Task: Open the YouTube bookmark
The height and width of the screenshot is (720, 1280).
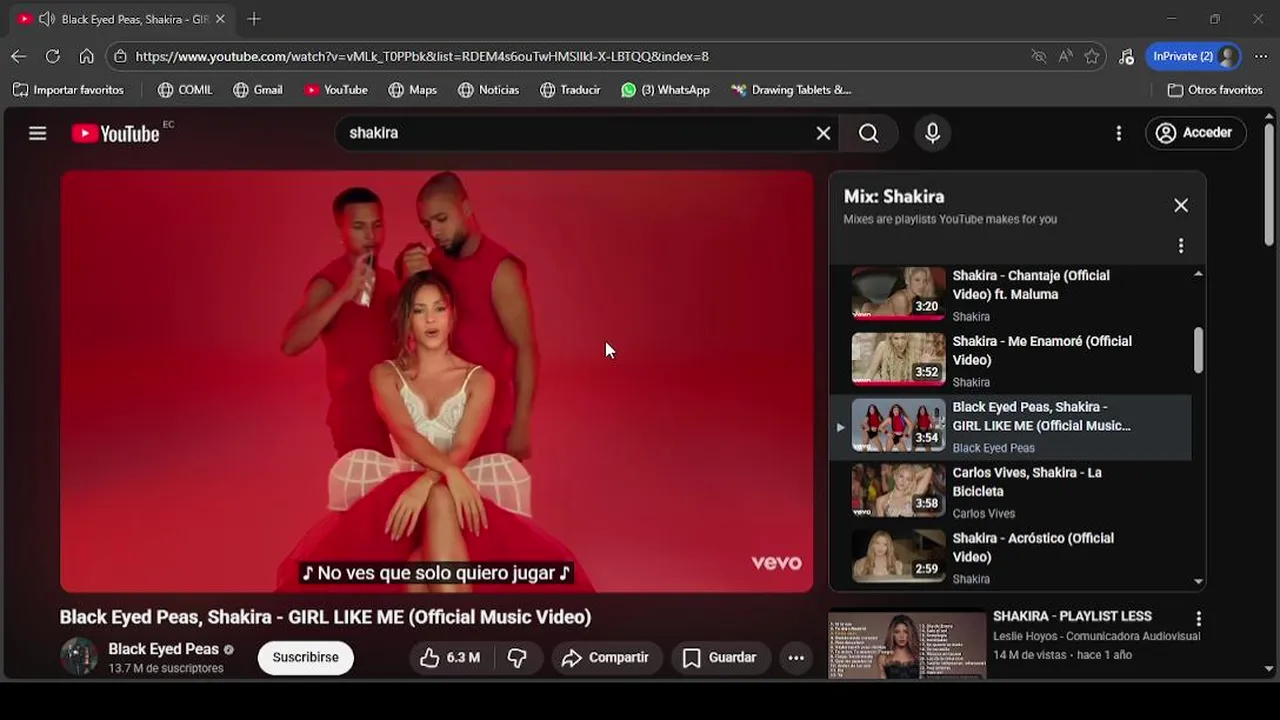Action: tap(336, 90)
